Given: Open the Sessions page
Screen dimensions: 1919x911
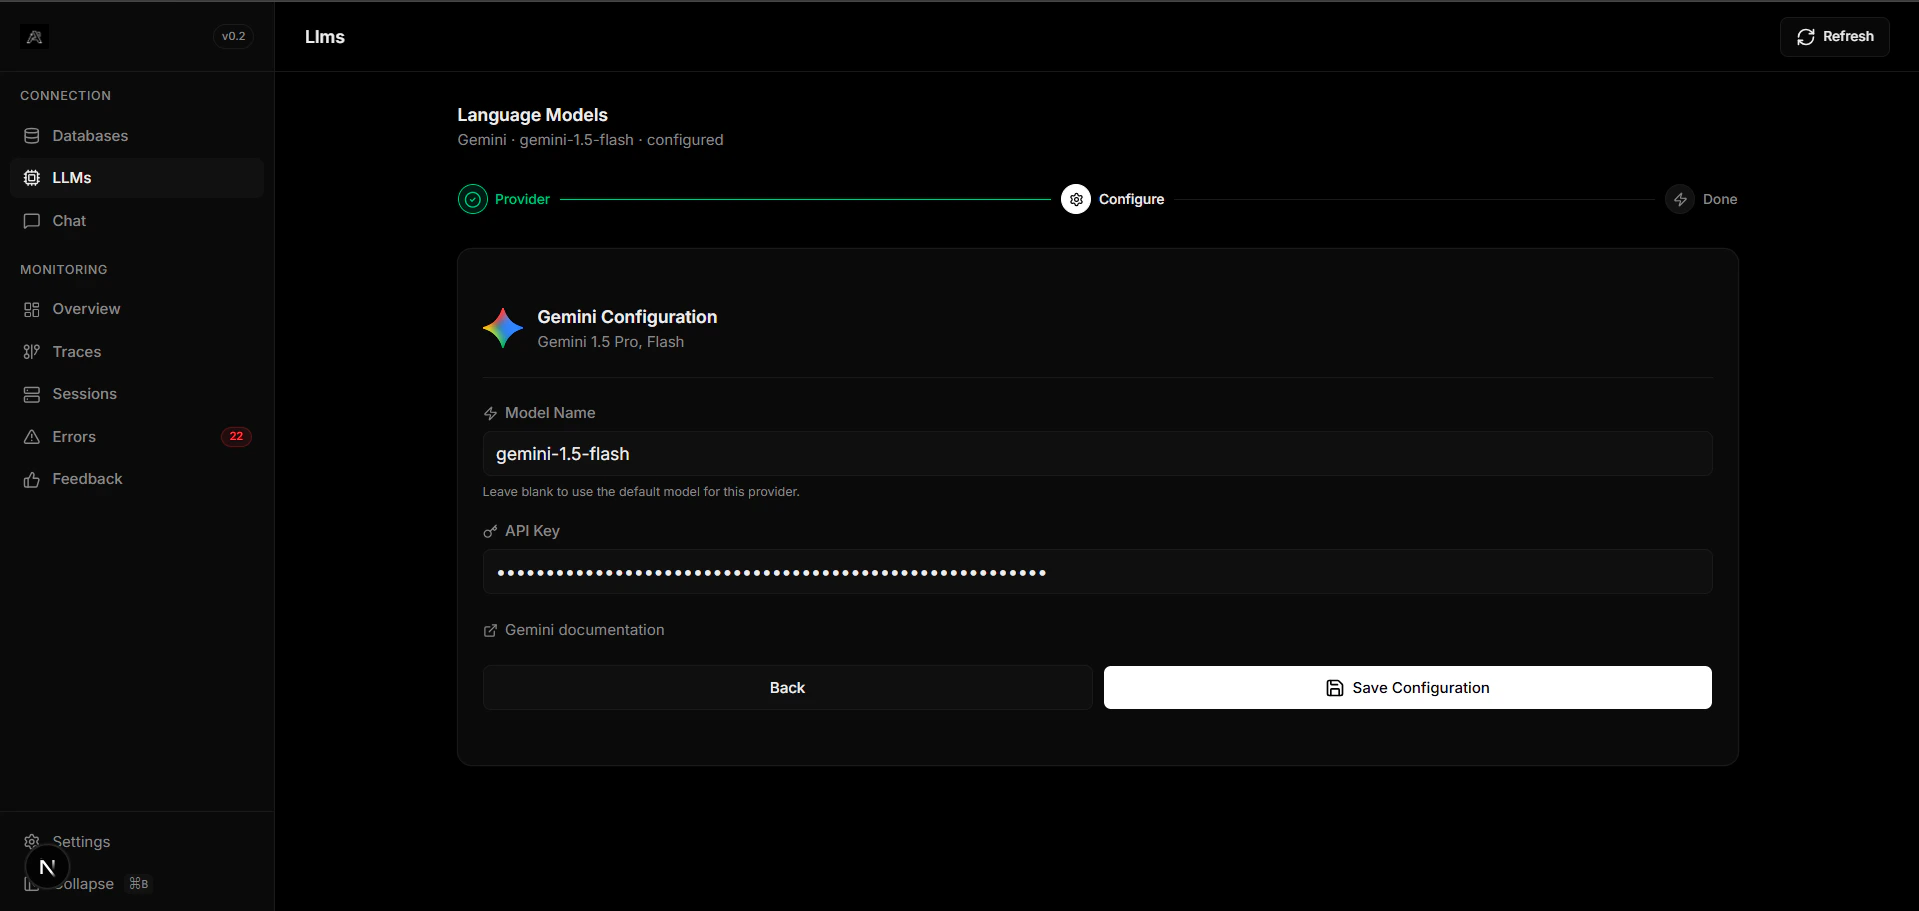Looking at the screenshot, I should point(137,394).
